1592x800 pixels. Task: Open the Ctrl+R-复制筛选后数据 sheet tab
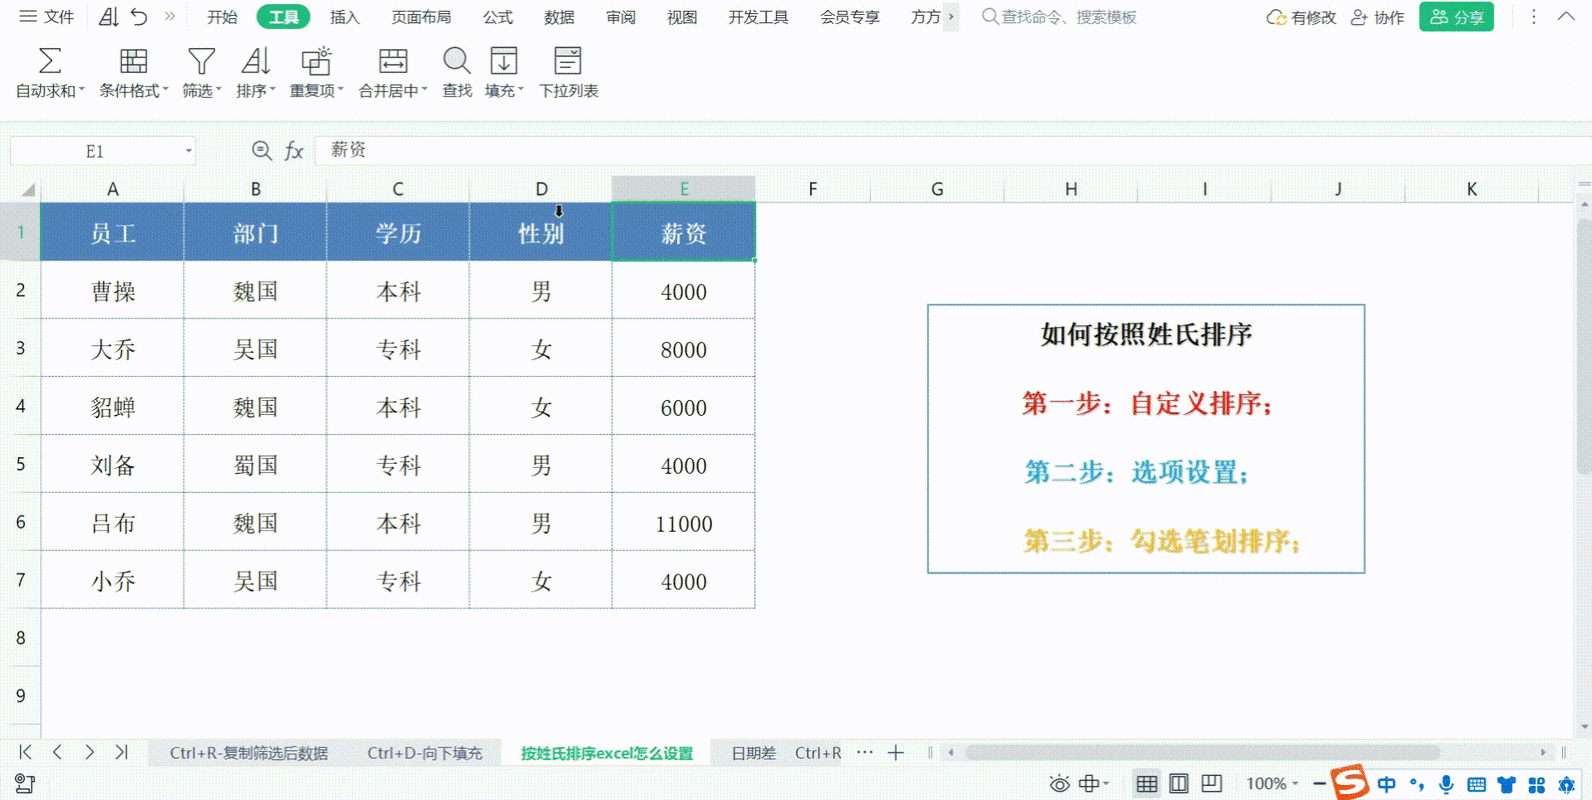(x=249, y=753)
